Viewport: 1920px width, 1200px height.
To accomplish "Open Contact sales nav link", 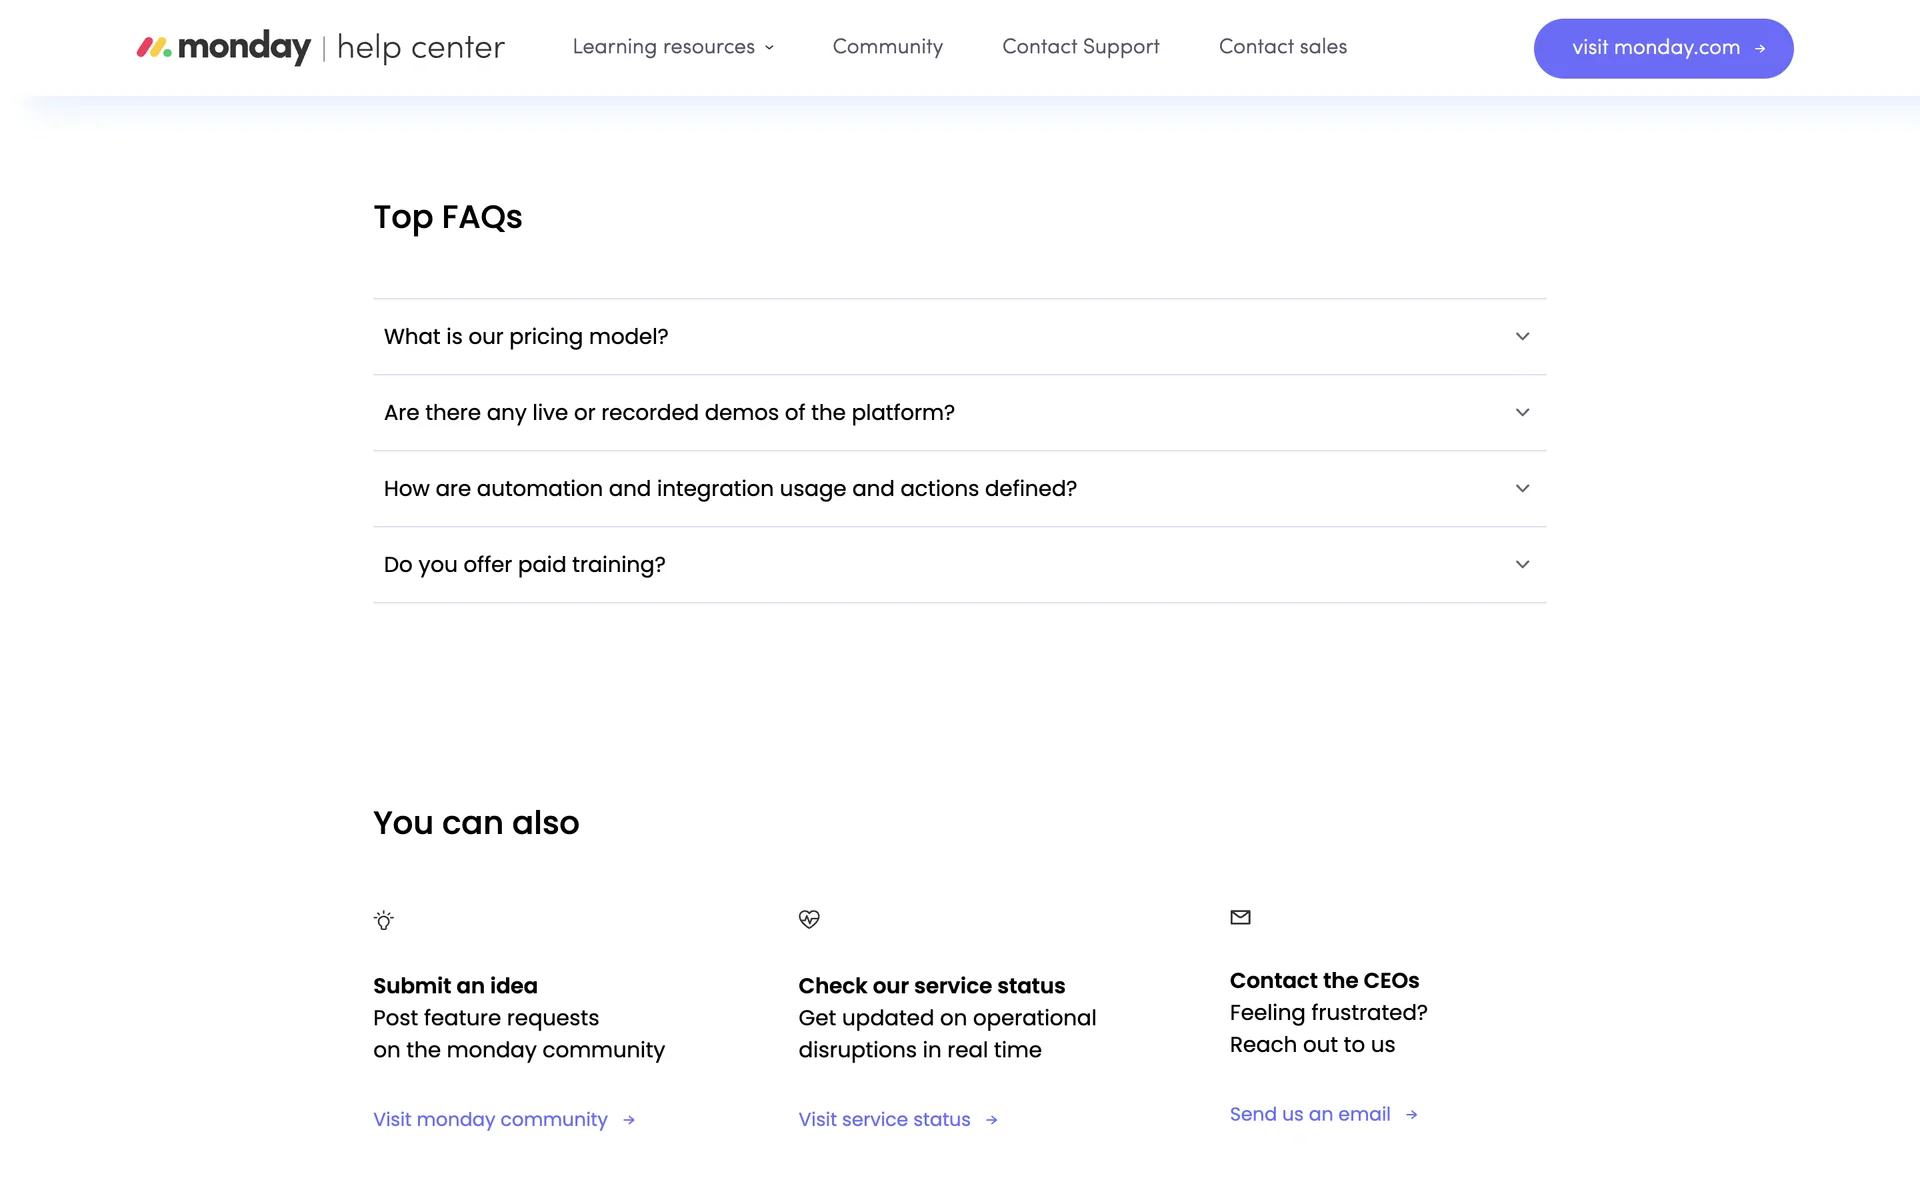I will 1282,47.
